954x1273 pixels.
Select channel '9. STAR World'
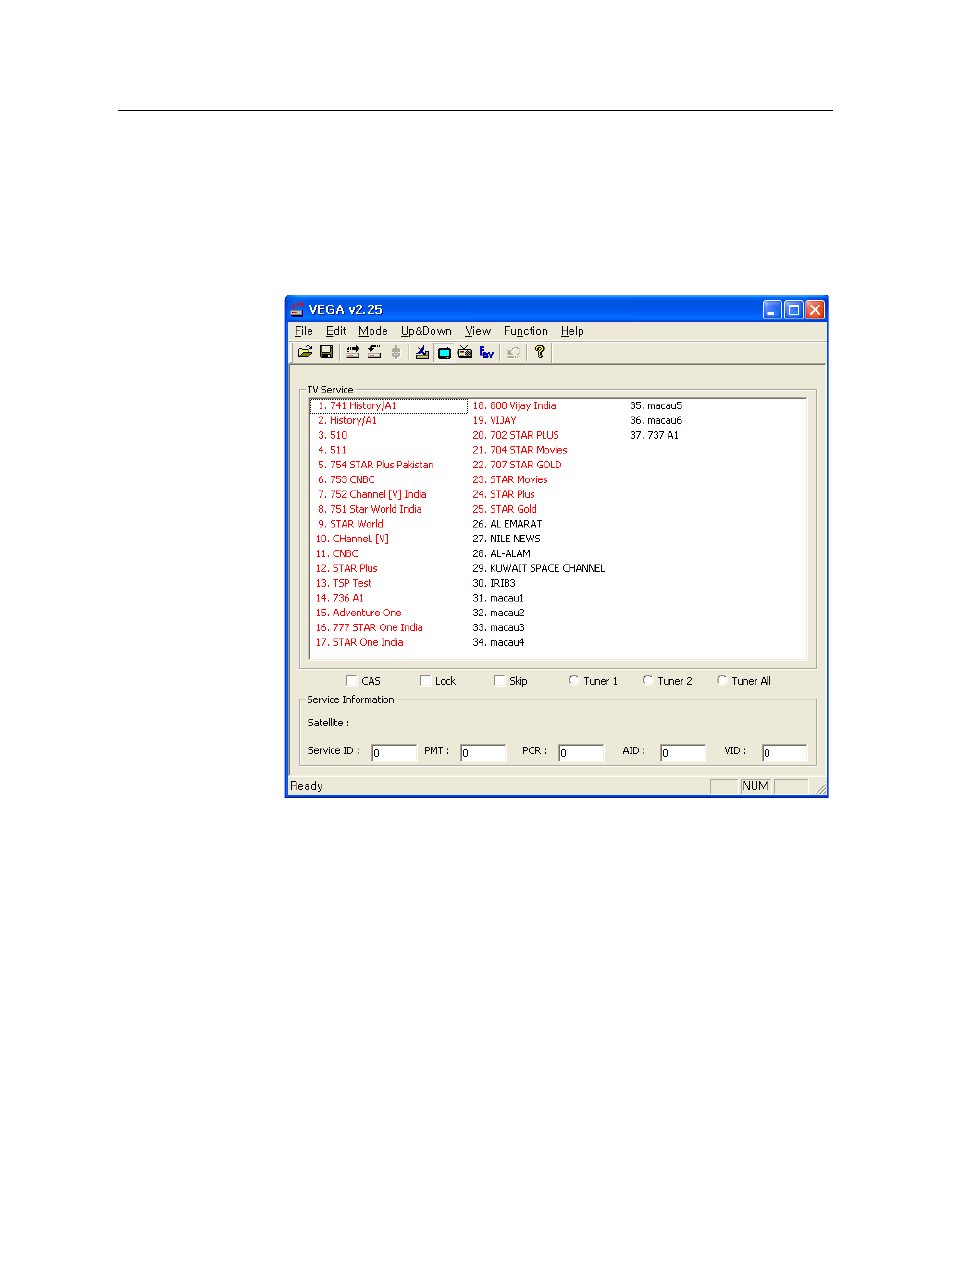(351, 524)
